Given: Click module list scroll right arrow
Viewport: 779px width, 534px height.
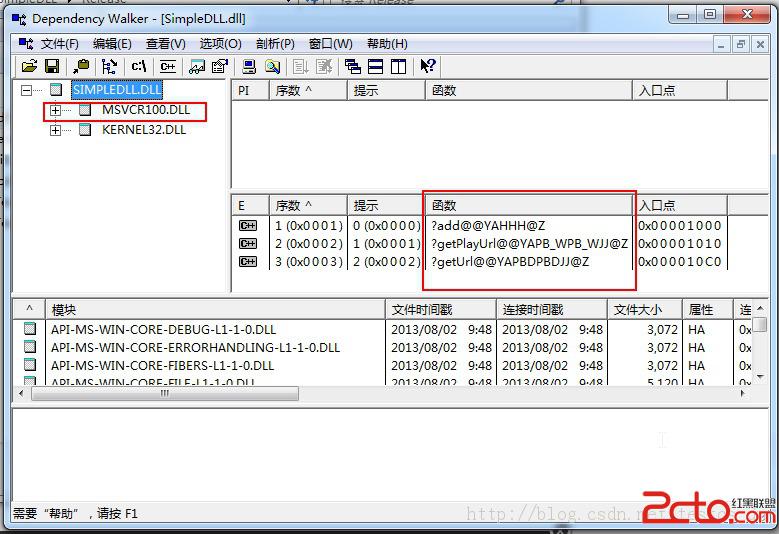Looking at the screenshot, I should 743,393.
